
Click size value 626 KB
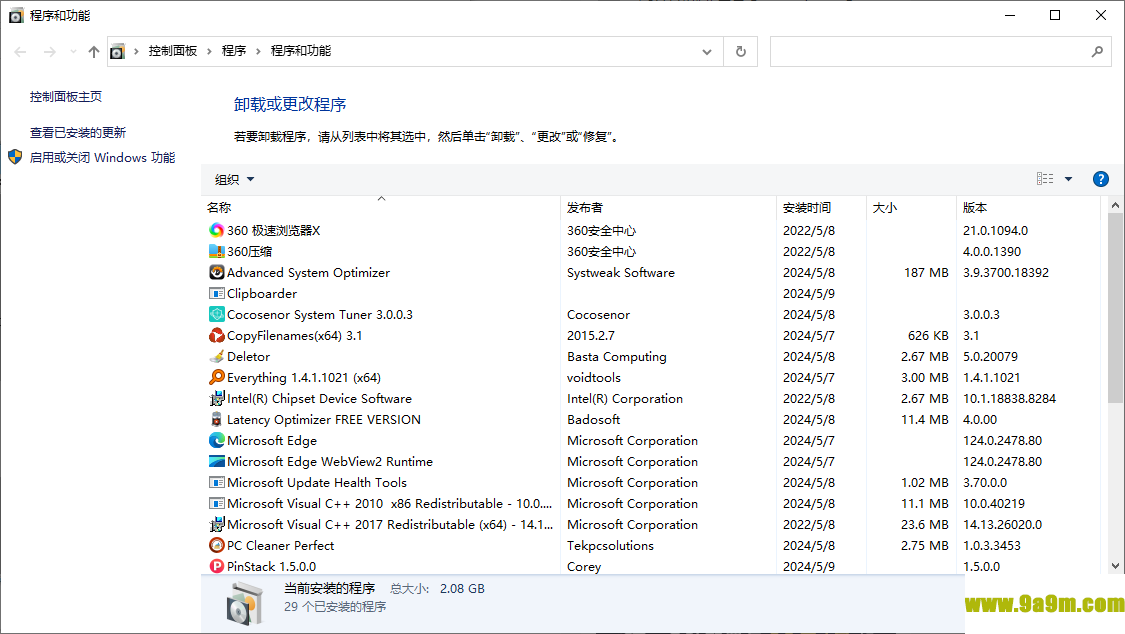click(x=928, y=335)
